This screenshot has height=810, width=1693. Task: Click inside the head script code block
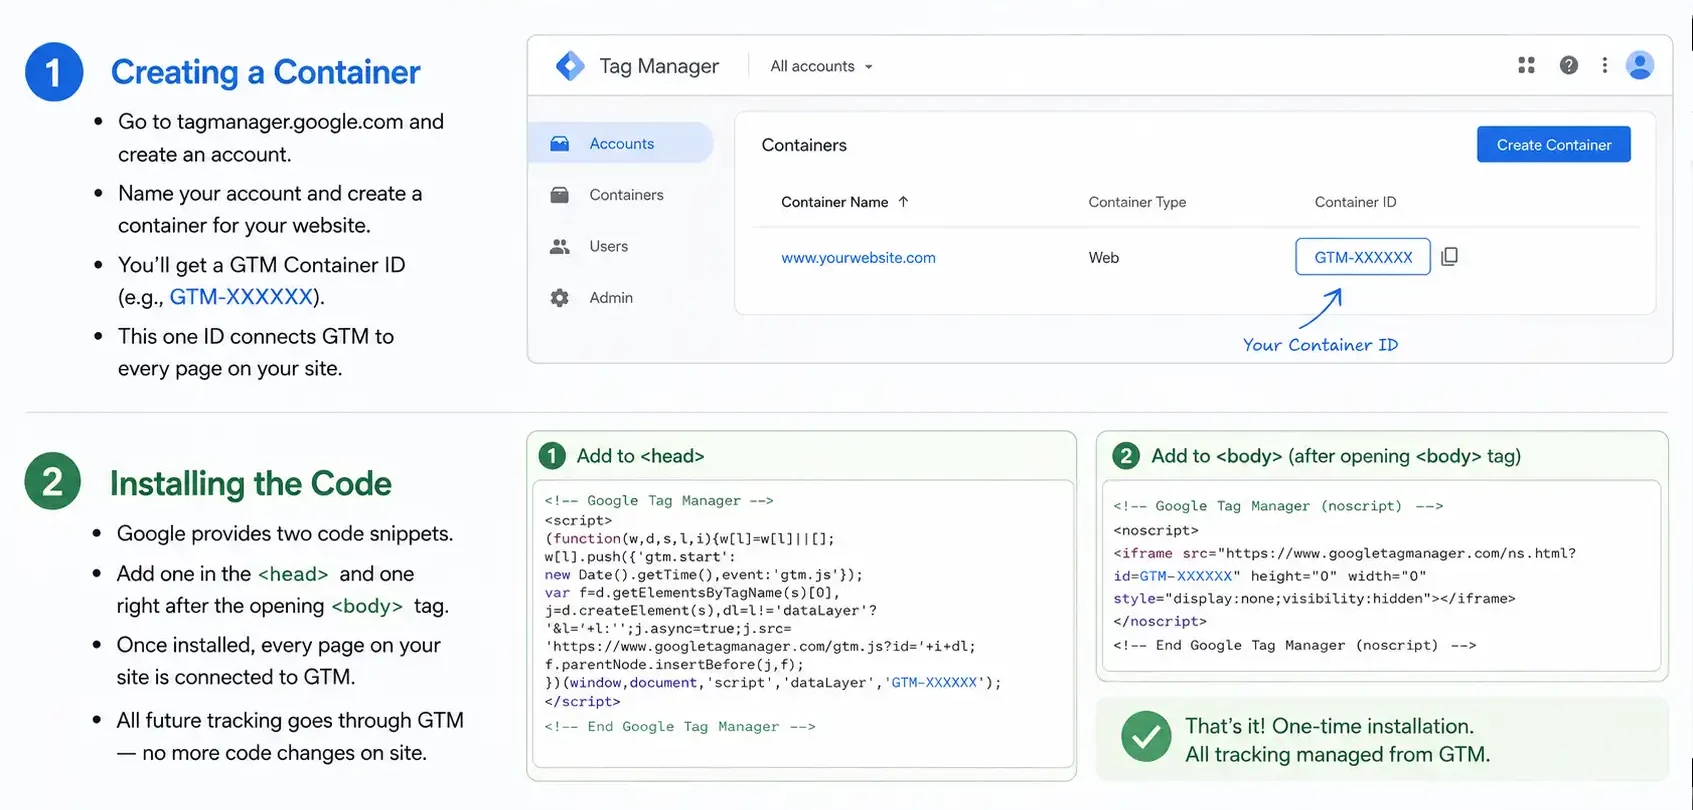pyautogui.click(x=803, y=624)
